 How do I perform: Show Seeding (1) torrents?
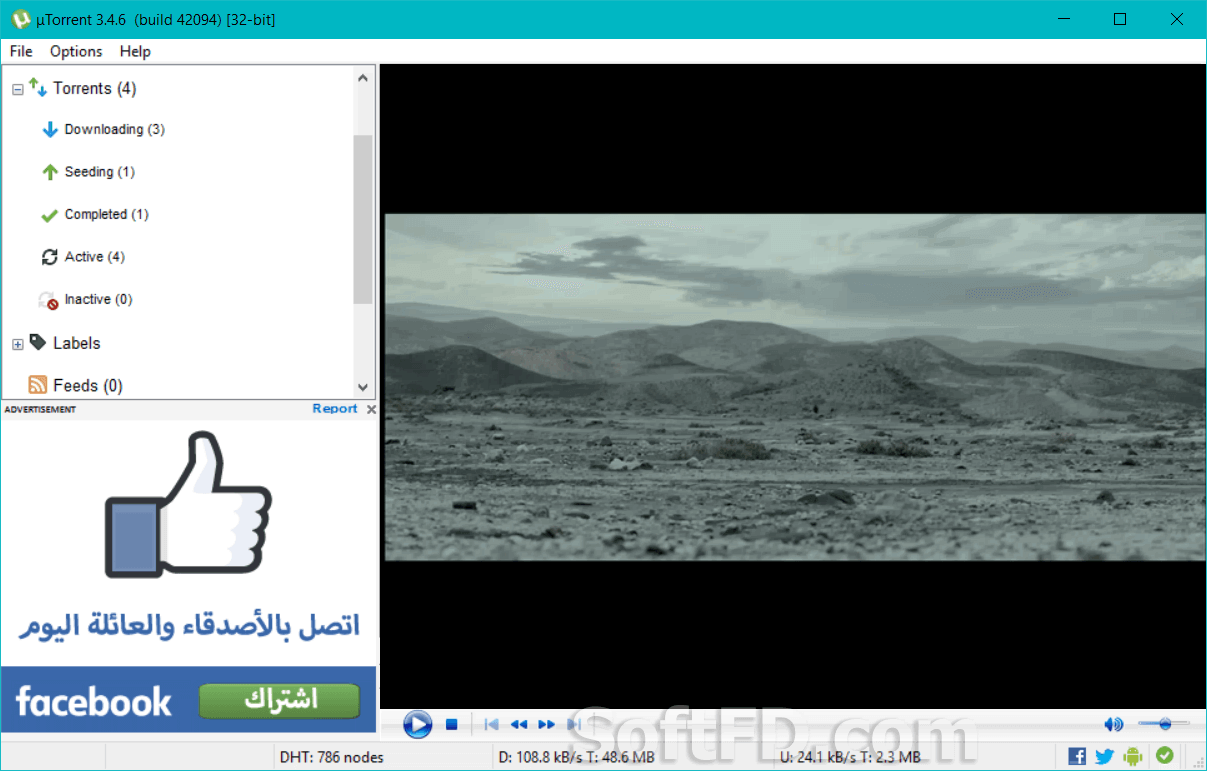[100, 172]
